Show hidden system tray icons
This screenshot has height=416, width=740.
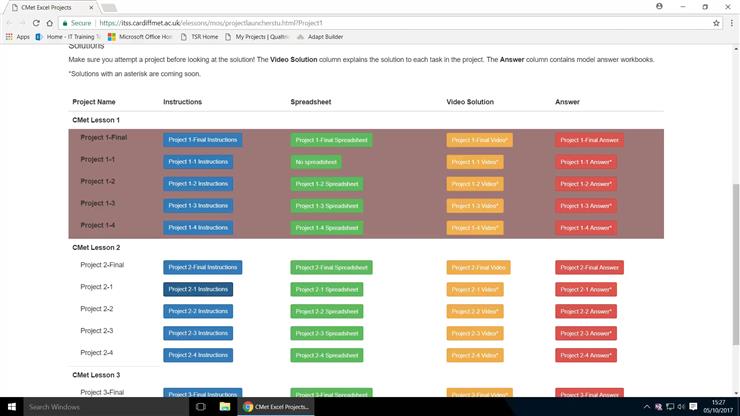(x=647, y=407)
